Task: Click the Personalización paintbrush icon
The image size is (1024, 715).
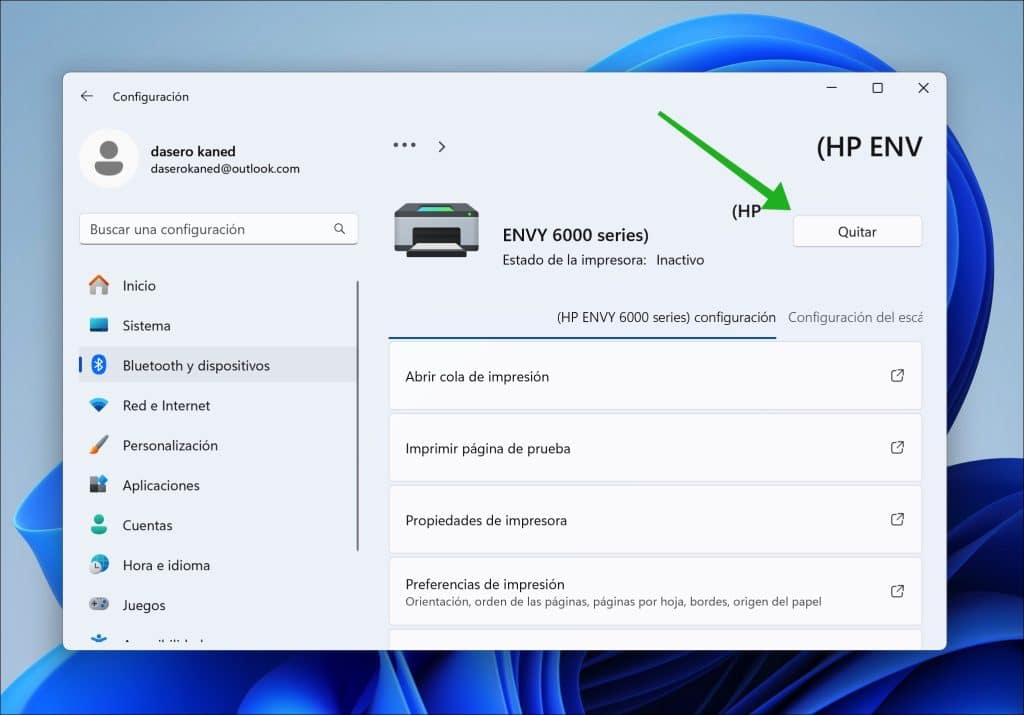Action: point(99,445)
